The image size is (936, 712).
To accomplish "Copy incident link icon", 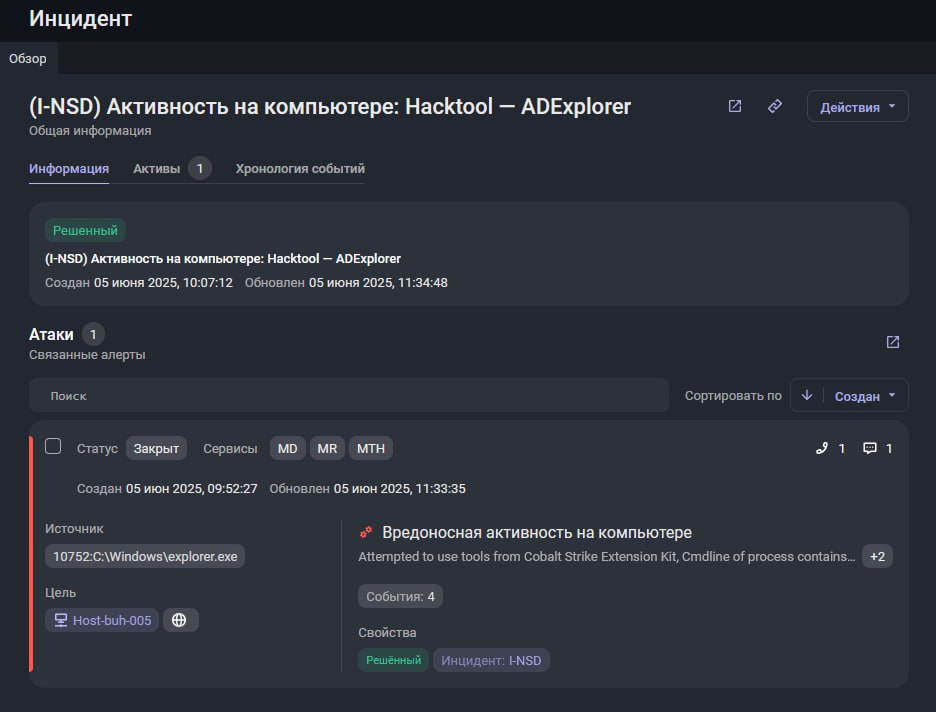I will pyautogui.click(x=775, y=106).
